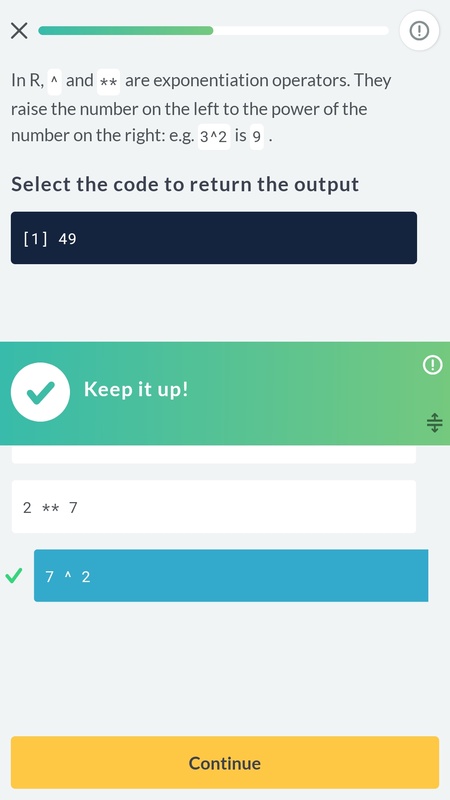The height and width of the screenshot is (800, 450).
Task: Tap the inline 9 result code chip
Action: pyautogui.click(x=257, y=137)
